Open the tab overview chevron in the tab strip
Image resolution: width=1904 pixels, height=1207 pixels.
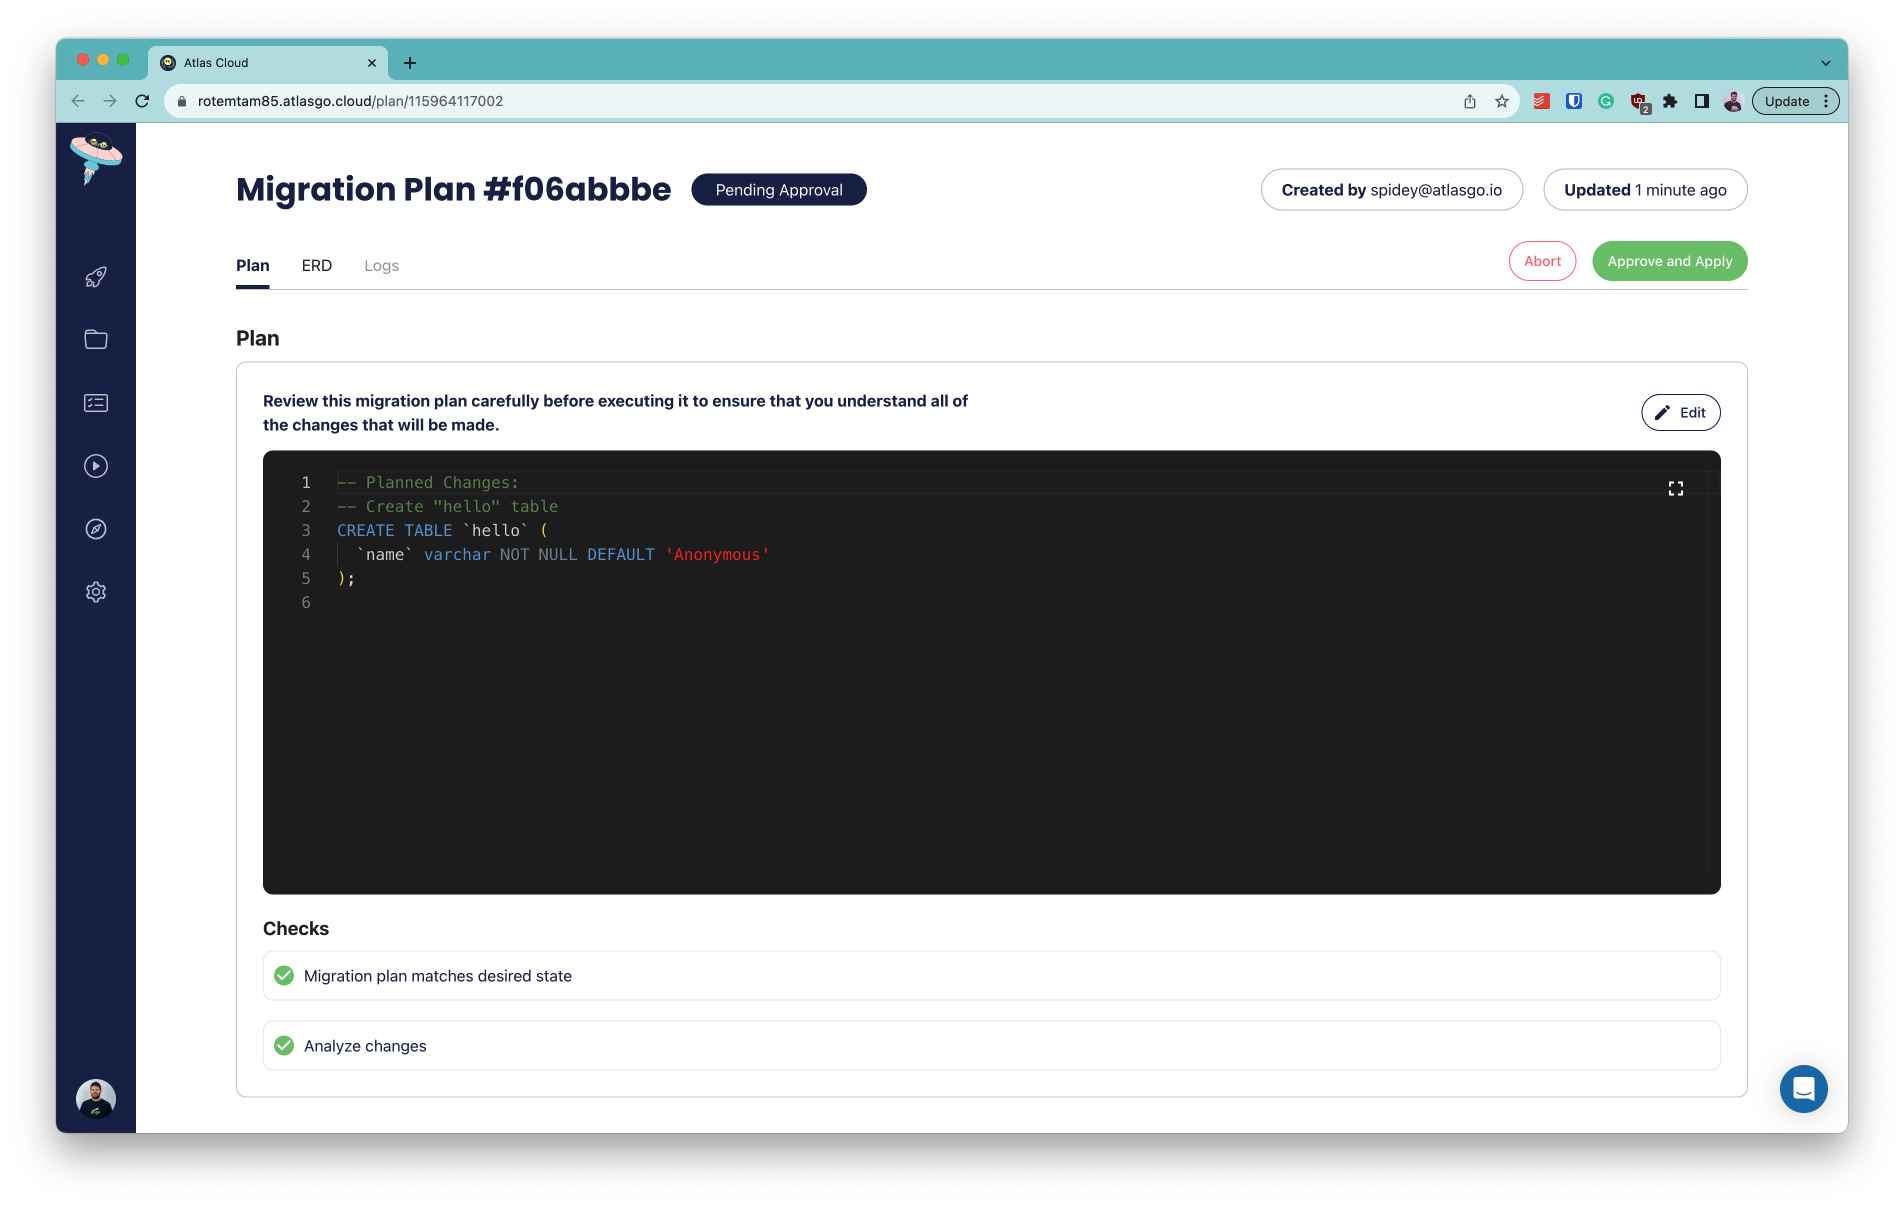pyautogui.click(x=1827, y=62)
